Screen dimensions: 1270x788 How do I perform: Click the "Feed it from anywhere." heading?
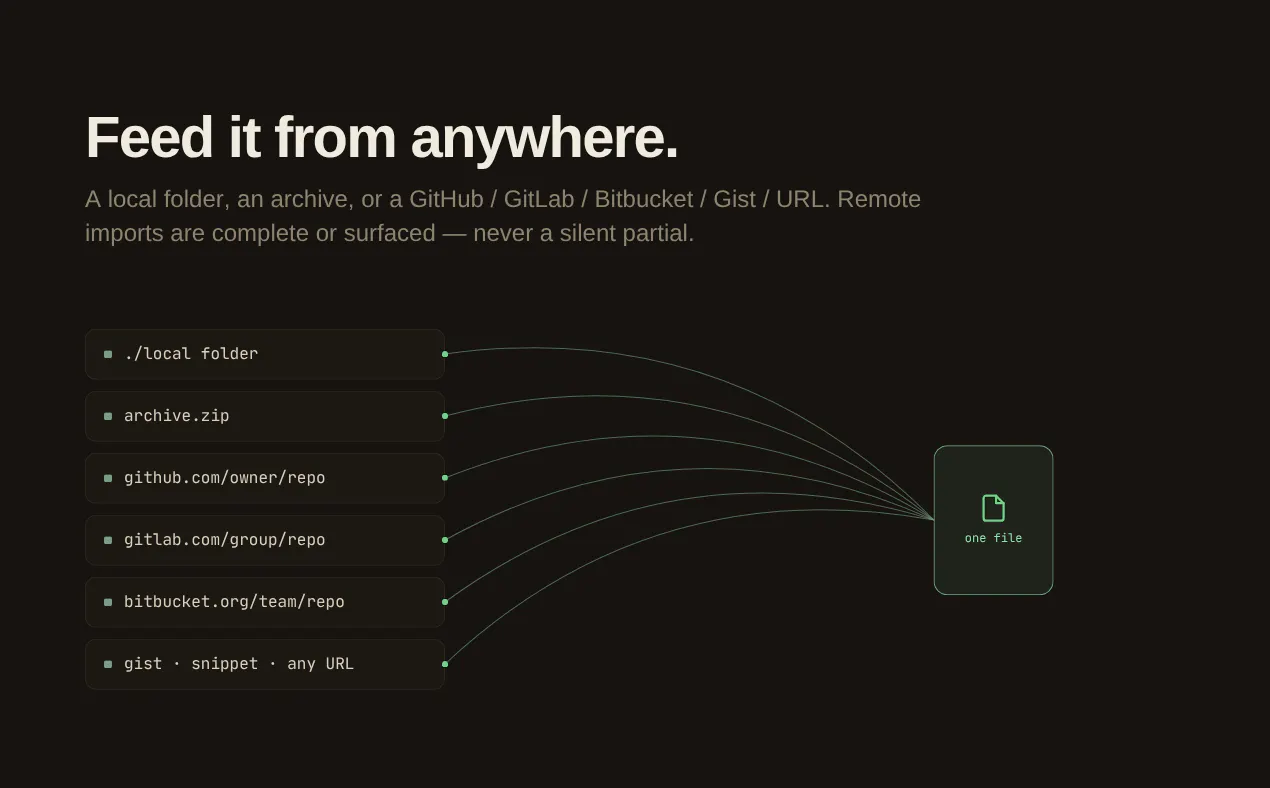(x=382, y=138)
